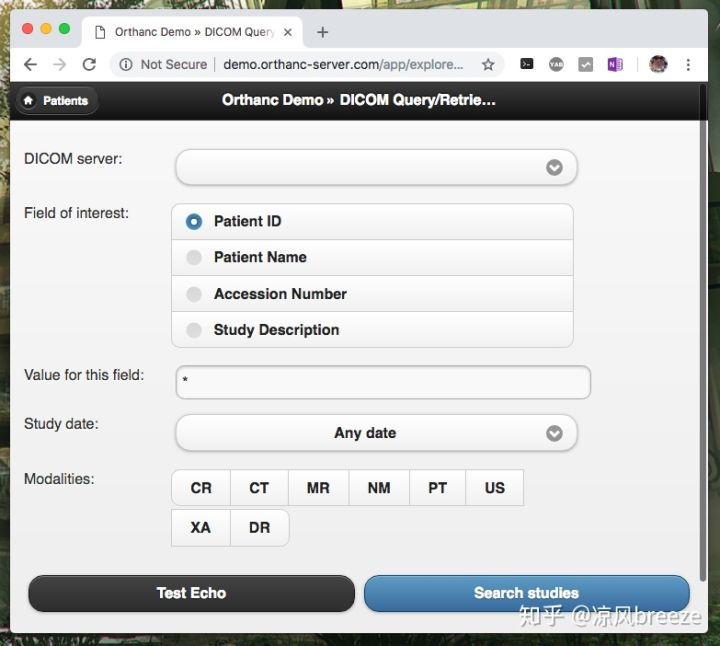Select the Accession Number radio option
The image size is (720, 646).
pyautogui.click(x=372, y=294)
